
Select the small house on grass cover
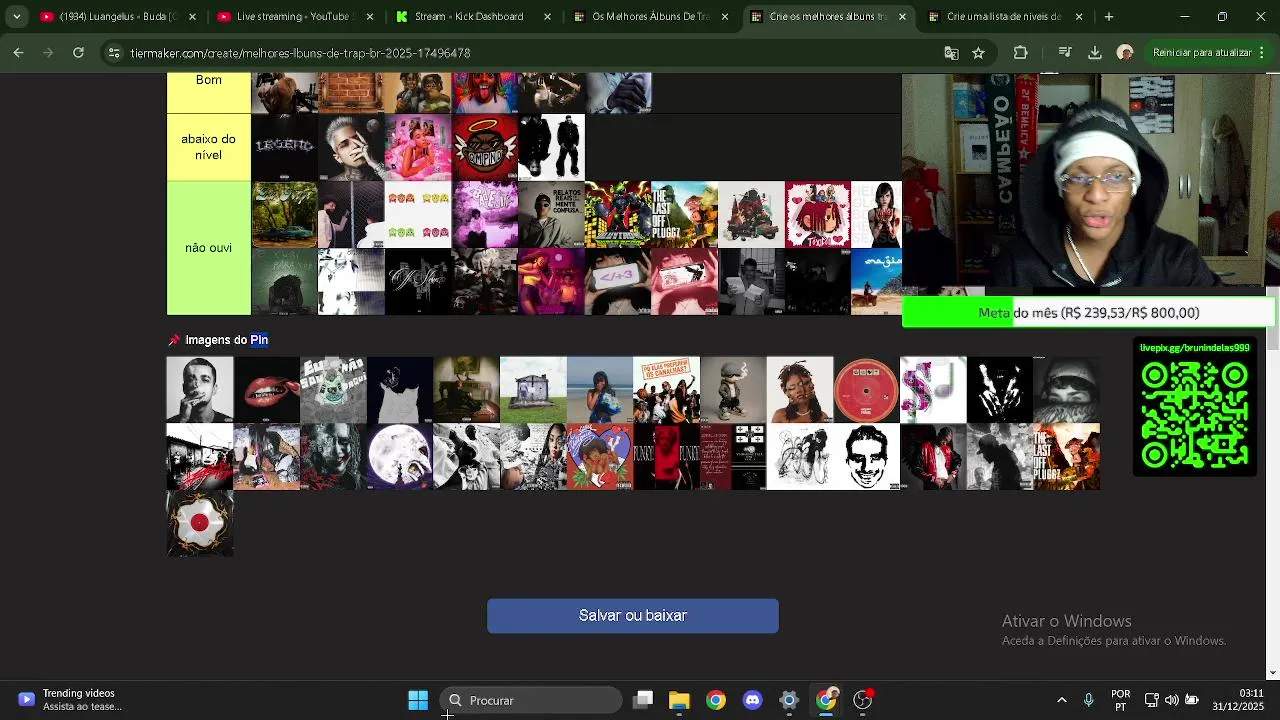coord(533,390)
